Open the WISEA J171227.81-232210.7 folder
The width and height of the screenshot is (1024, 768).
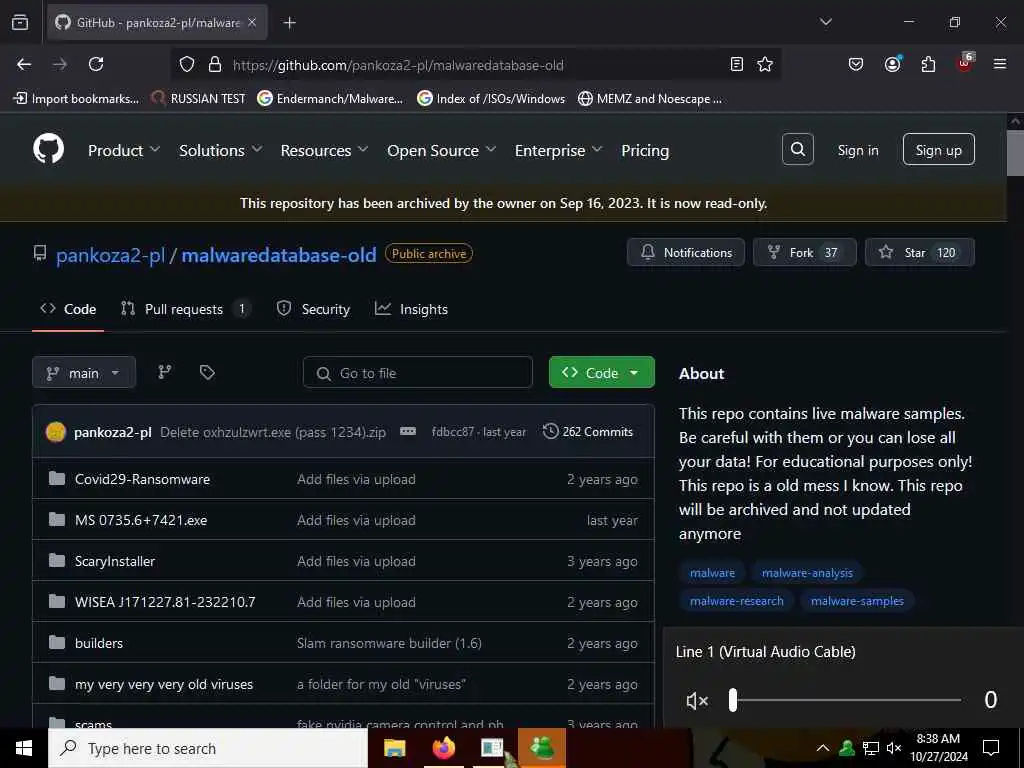click(x=165, y=602)
